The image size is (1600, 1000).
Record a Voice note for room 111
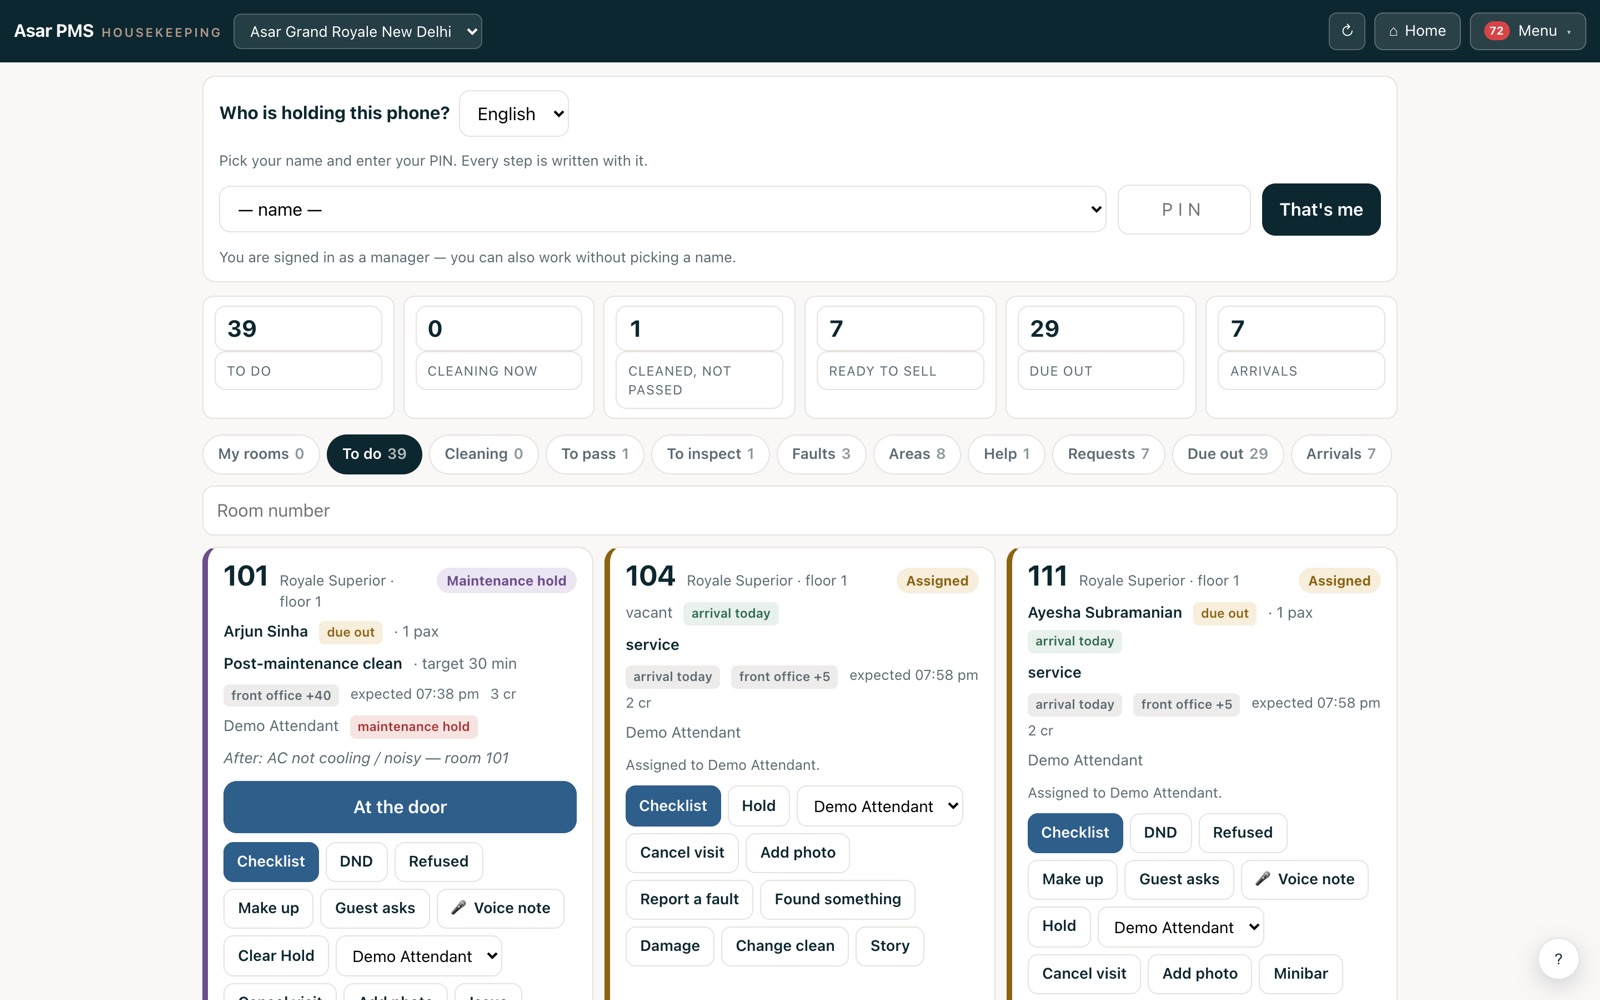coord(1305,879)
